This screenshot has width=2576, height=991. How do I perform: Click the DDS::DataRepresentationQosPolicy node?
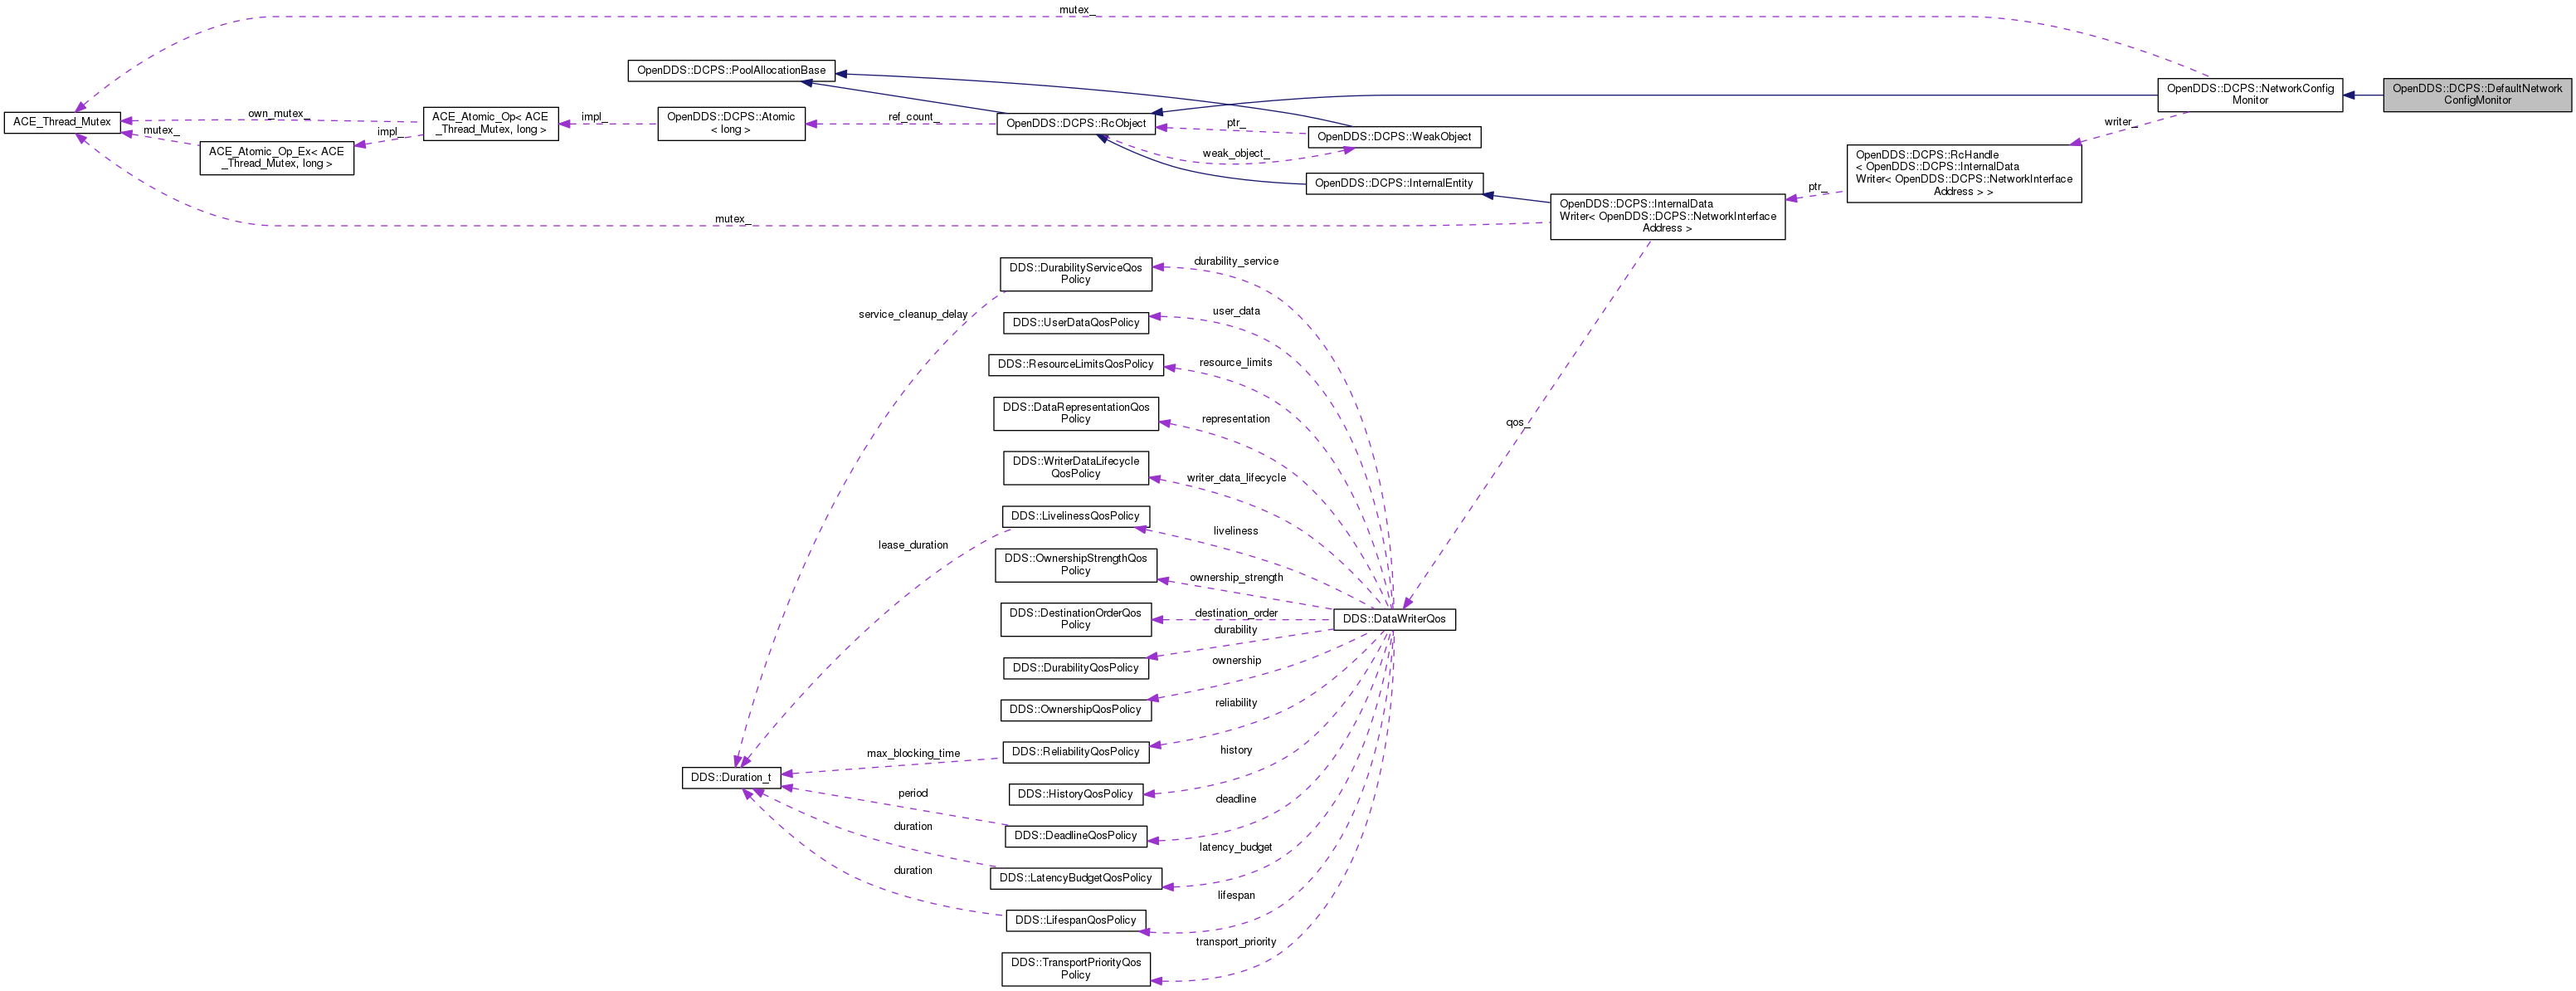tap(1076, 413)
